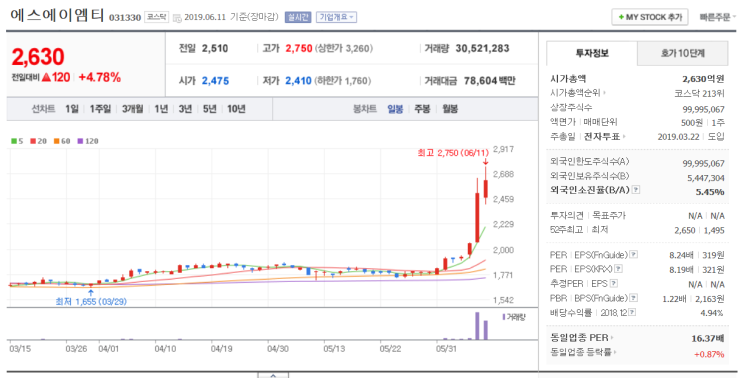Click the 시가총액 value 2,630억원
Screen dimensions: 743x378
click(703, 79)
